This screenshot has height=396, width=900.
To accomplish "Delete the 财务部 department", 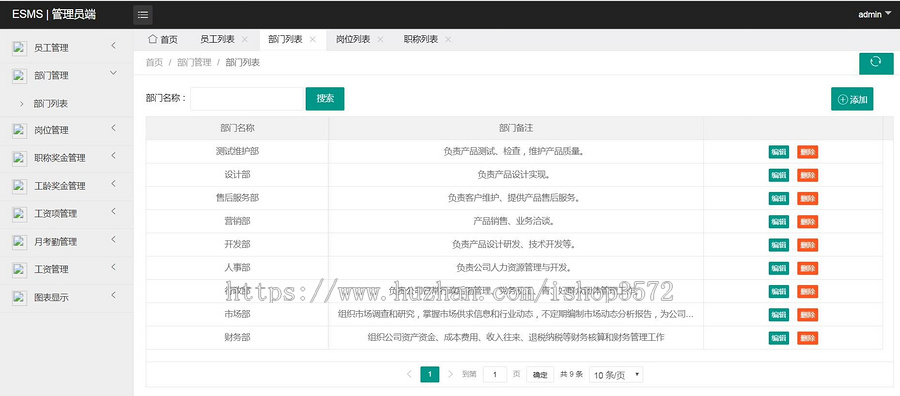I will (x=808, y=338).
